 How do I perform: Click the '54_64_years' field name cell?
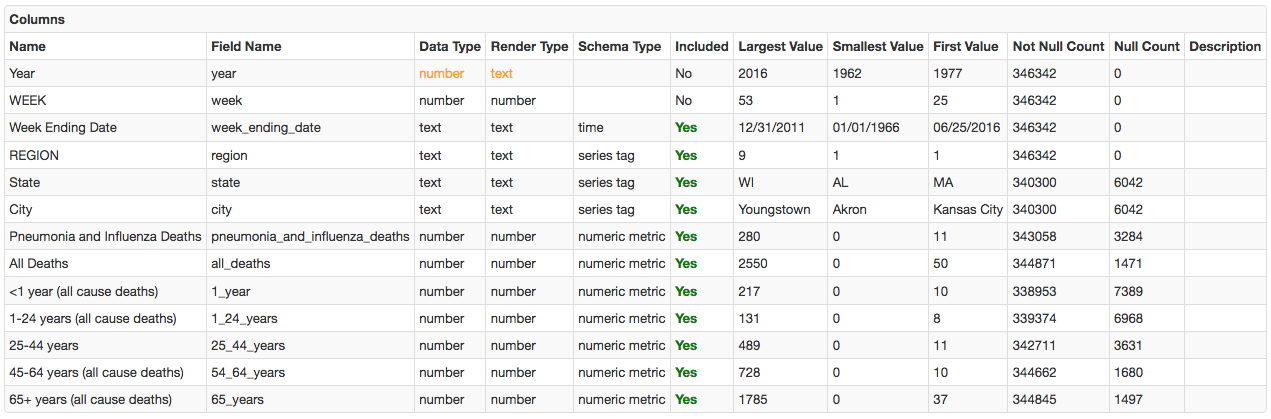(248, 373)
